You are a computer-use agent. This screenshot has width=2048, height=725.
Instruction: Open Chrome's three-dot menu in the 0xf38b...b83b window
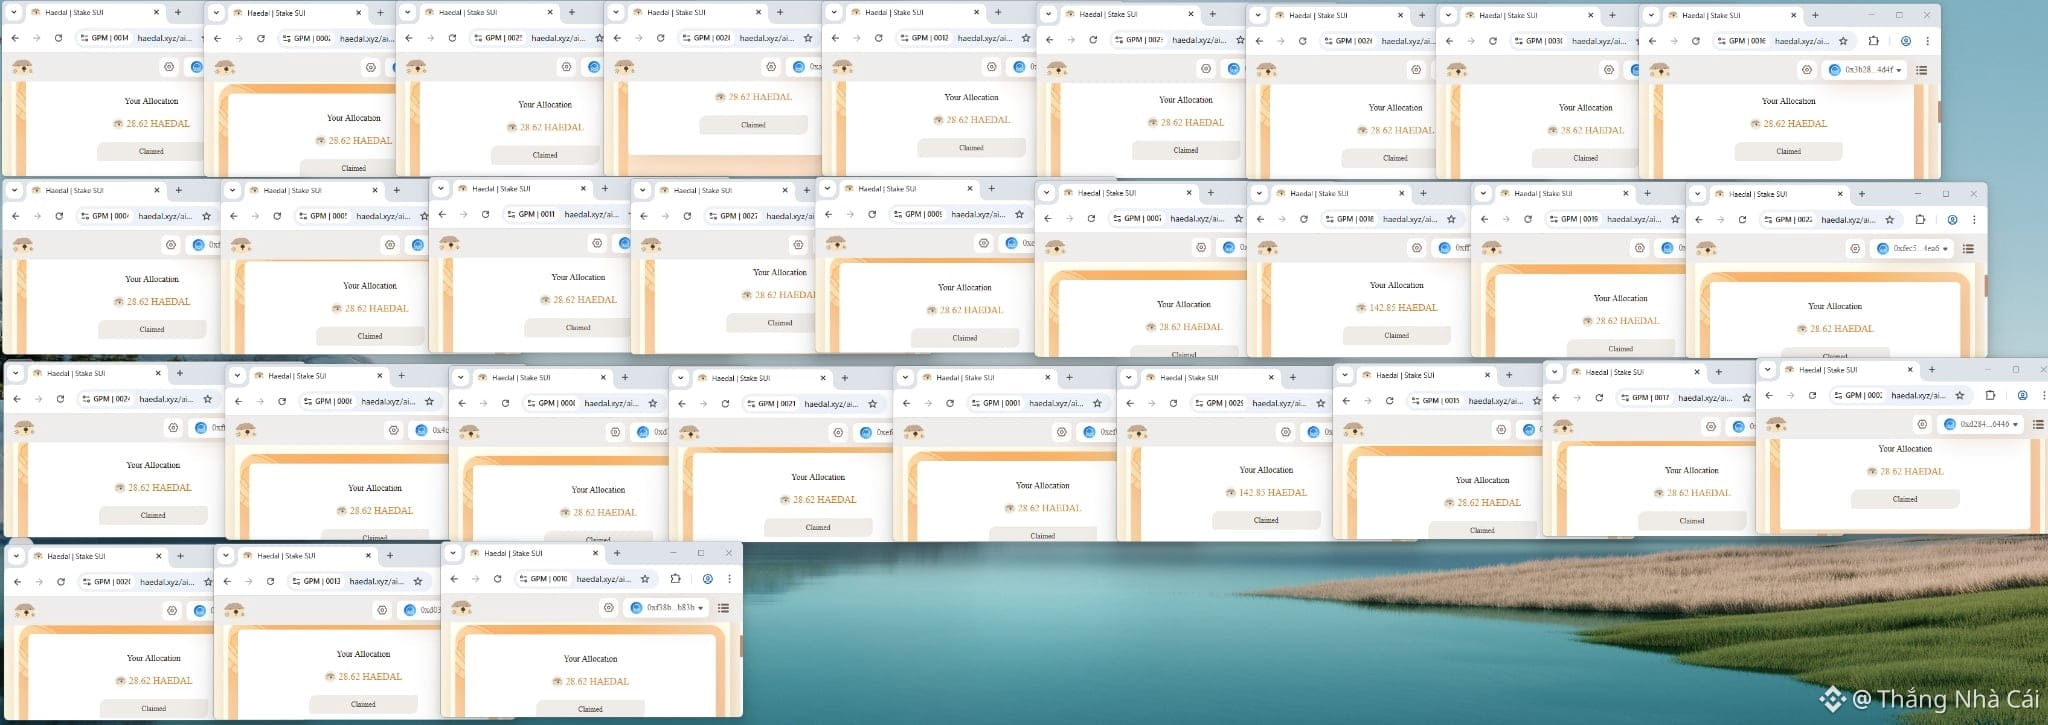[729, 579]
